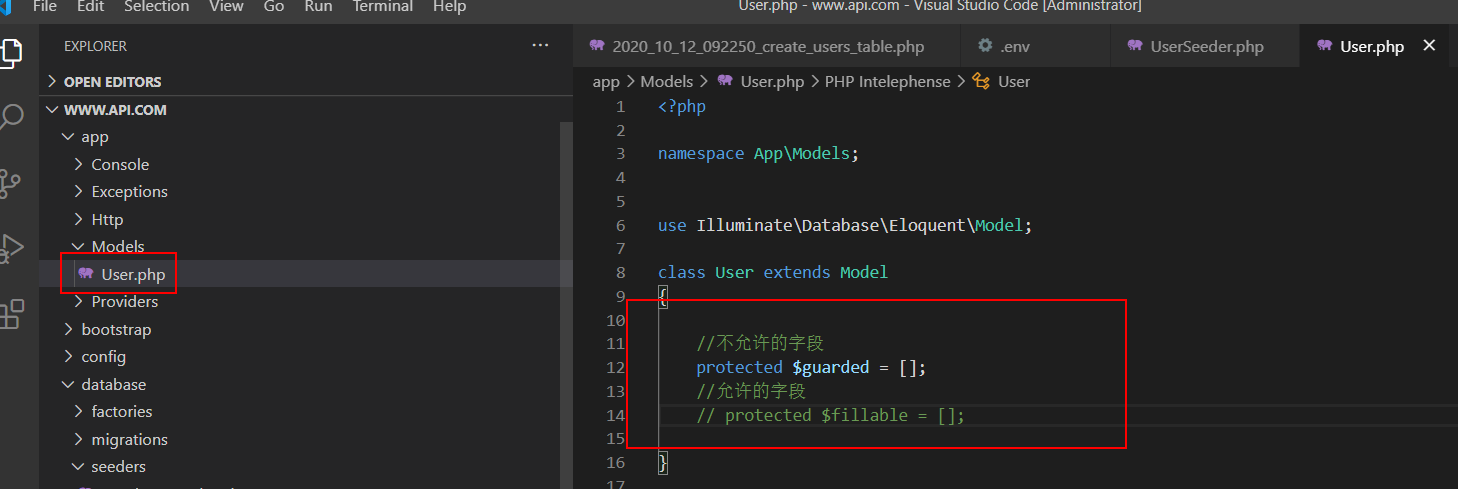The image size is (1458, 489).
Task: Switch to the UserSeeder.php tab
Action: tap(1204, 46)
